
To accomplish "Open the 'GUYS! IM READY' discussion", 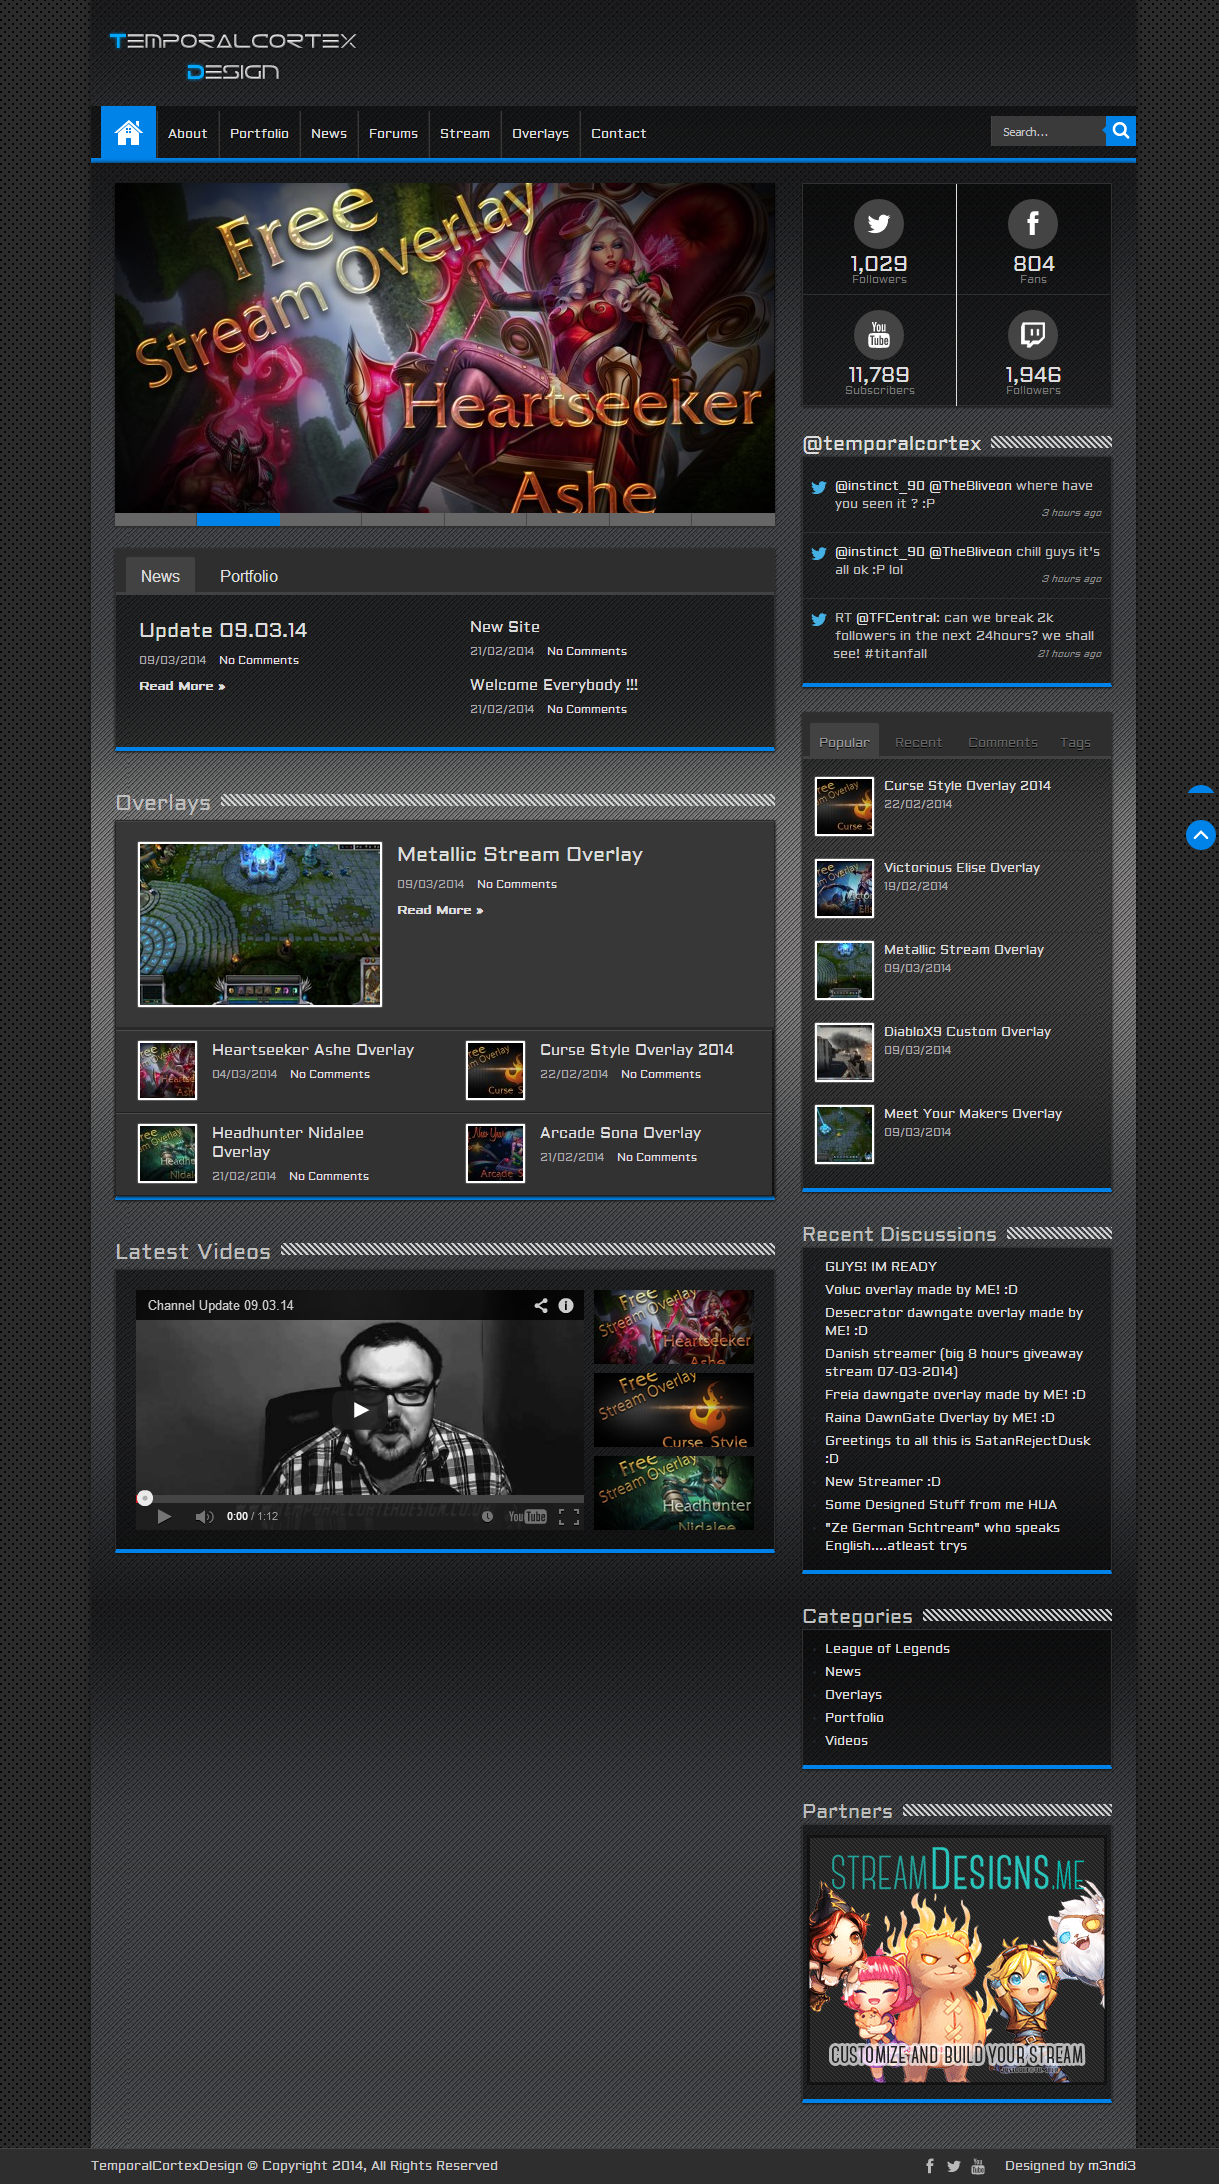I will tap(881, 1266).
